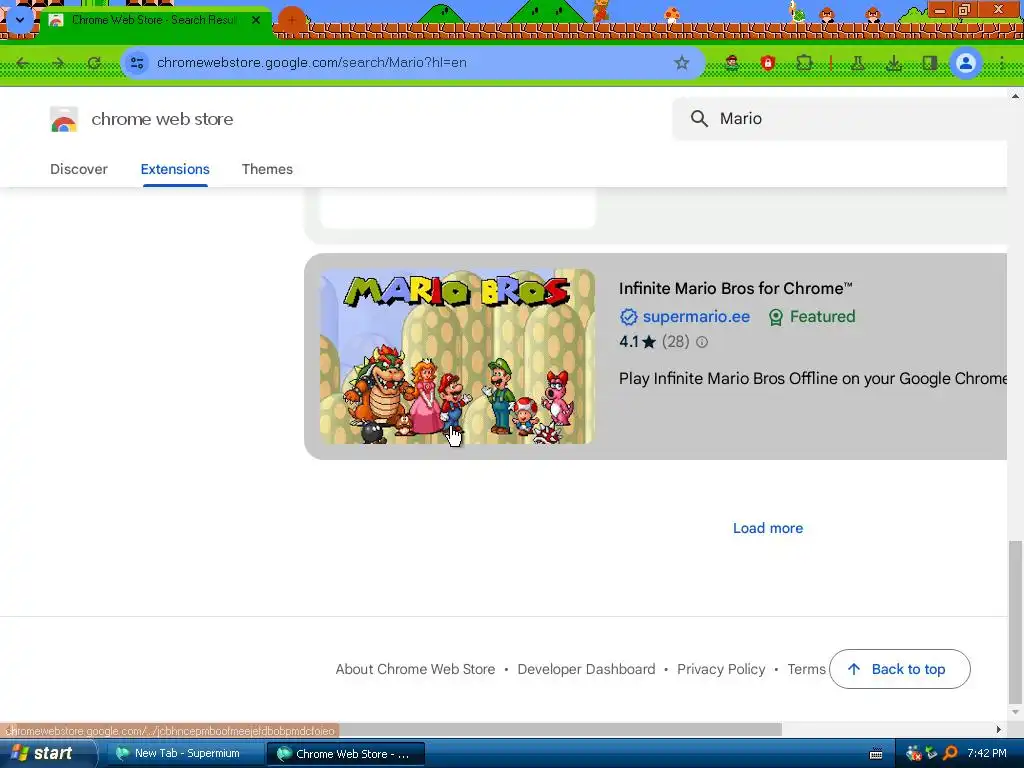1024x768 pixels.
Task: Switch to New Tab - Supermium taskbar window
Action: [185, 754]
